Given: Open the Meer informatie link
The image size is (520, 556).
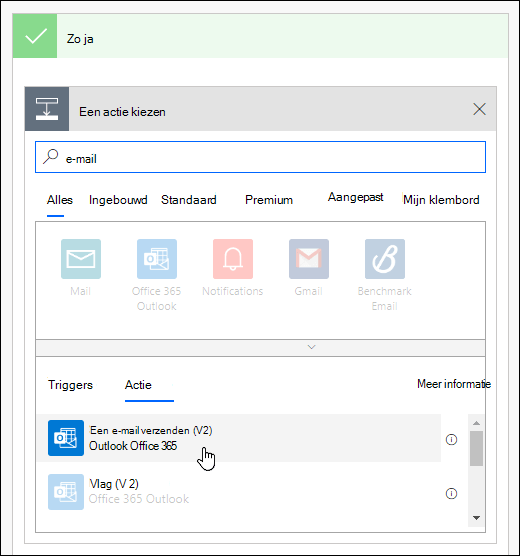Looking at the screenshot, I should pos(454,384).
